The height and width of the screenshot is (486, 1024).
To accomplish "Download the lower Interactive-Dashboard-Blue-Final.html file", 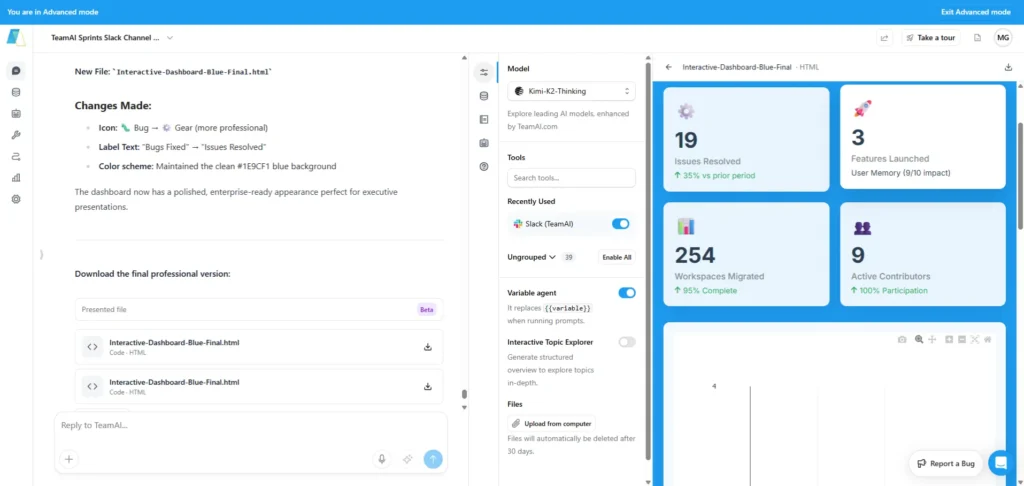I will [428, 387].
